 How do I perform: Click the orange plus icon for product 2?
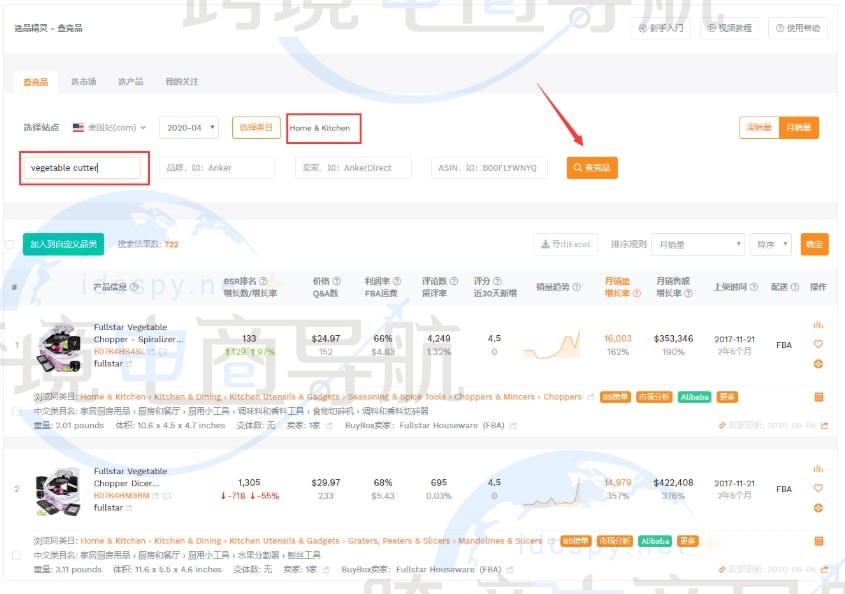pyautogui.click(x=818, y=507)
